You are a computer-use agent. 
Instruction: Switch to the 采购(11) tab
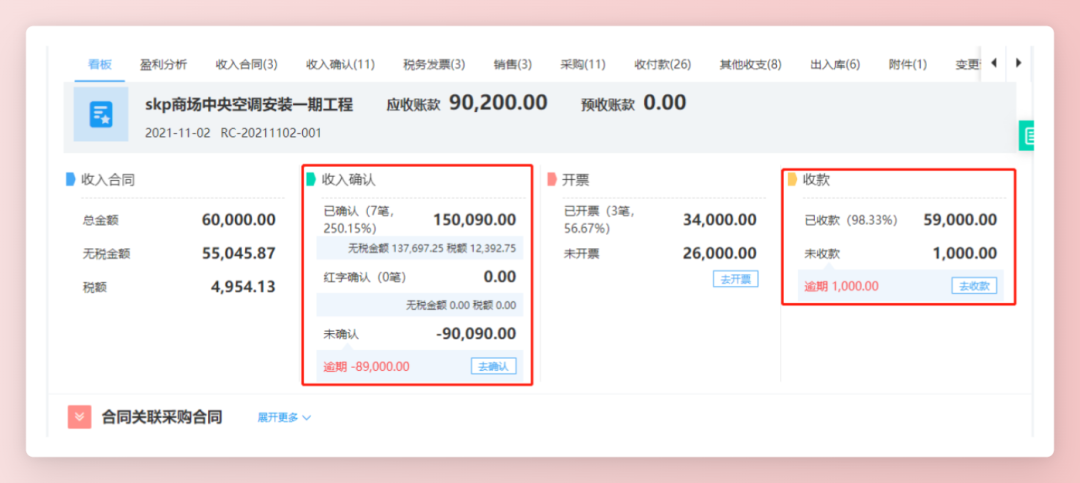[x=583, y=65]
